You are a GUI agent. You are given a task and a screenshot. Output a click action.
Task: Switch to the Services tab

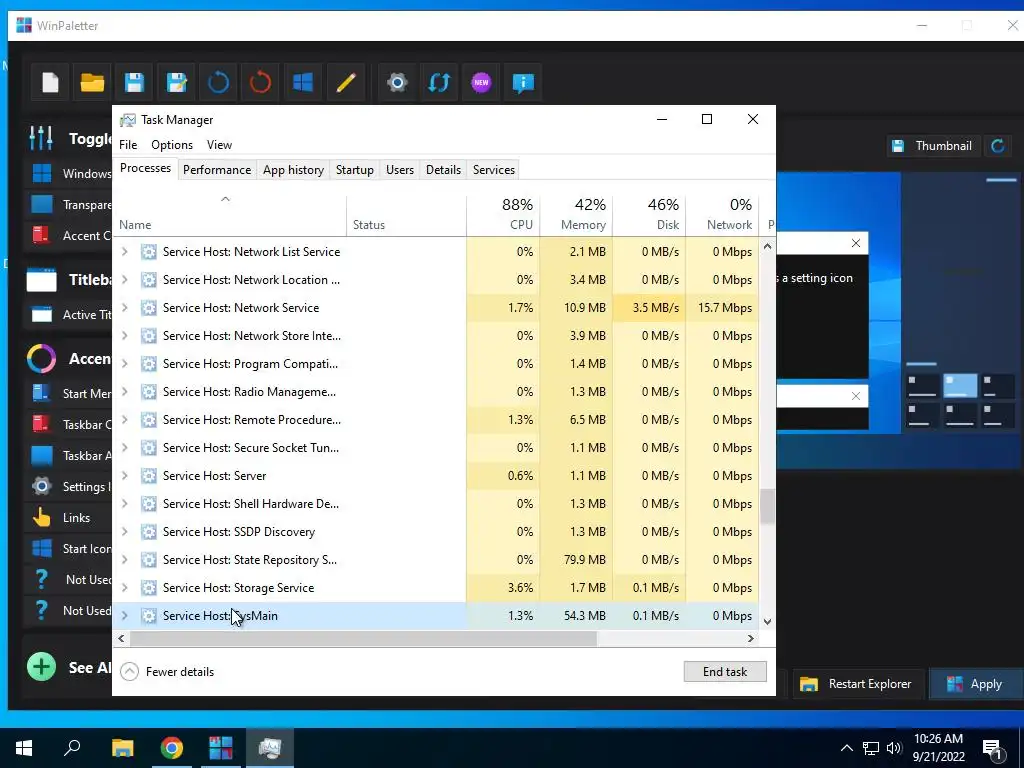pos(494,170)
